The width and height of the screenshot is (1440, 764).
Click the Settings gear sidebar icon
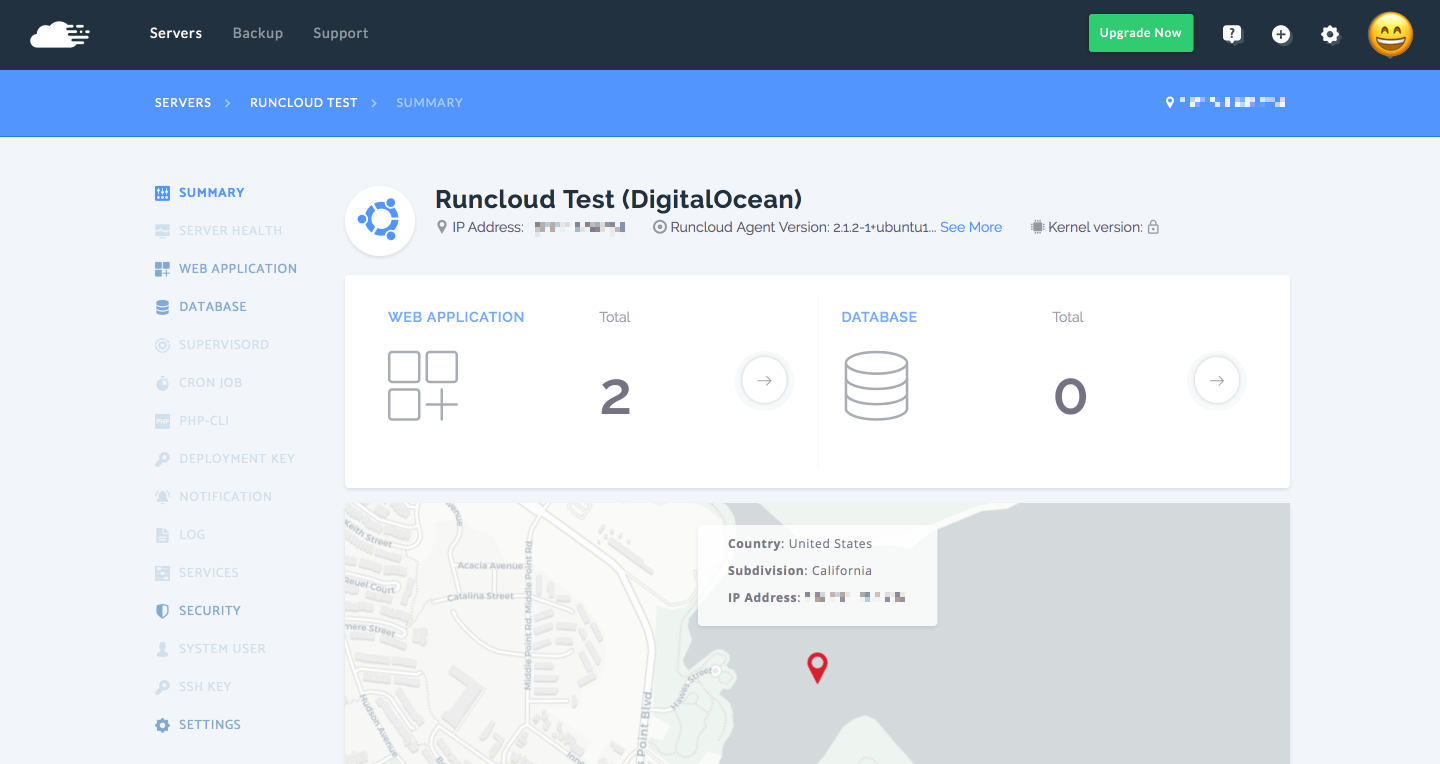pos(162,725)
